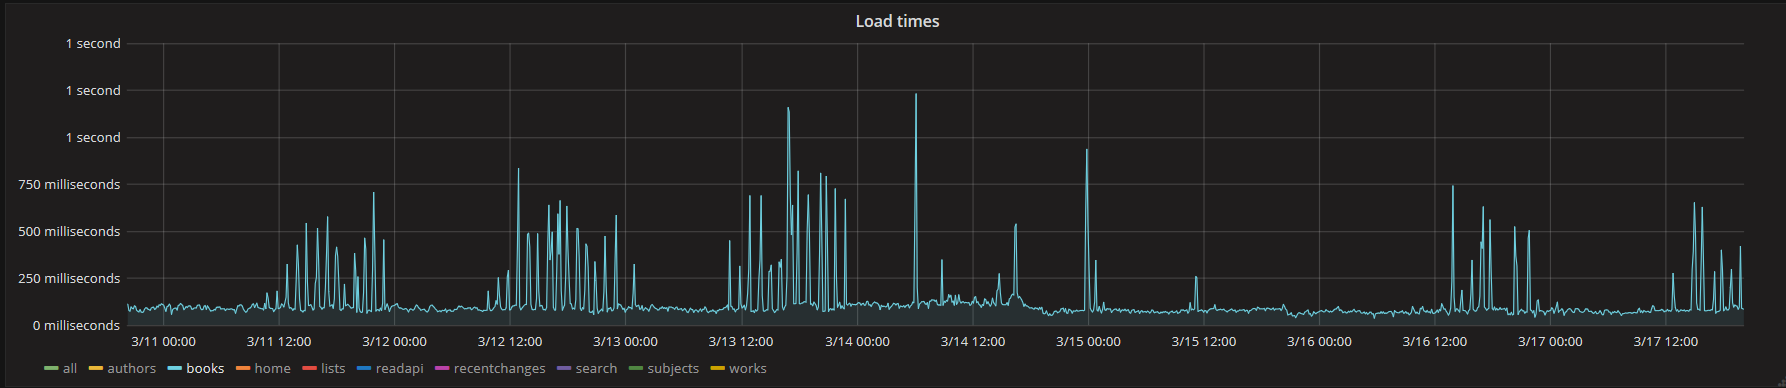
Task: Click the '3/16 00:00' x-axis label
Action: [1319, 342]
